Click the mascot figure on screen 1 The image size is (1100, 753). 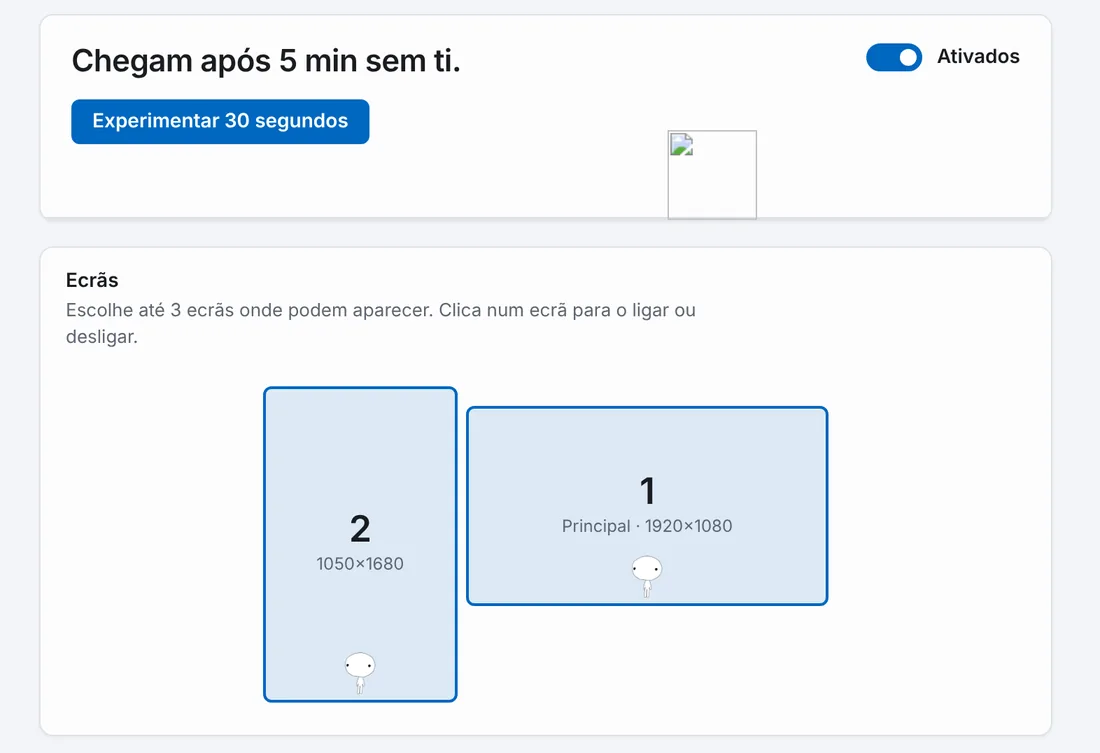point(647,576)
